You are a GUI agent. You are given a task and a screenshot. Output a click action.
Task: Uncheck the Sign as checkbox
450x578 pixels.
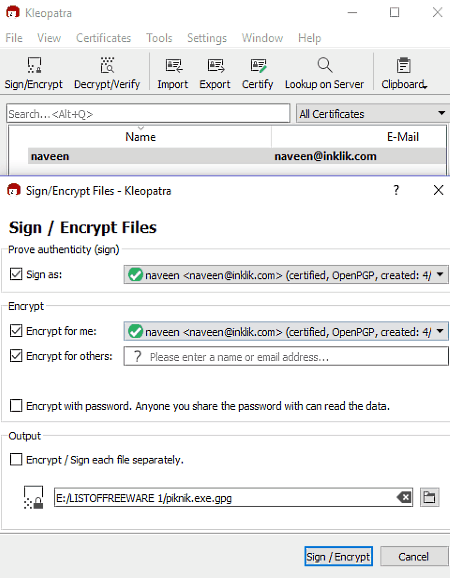point(16,274)
